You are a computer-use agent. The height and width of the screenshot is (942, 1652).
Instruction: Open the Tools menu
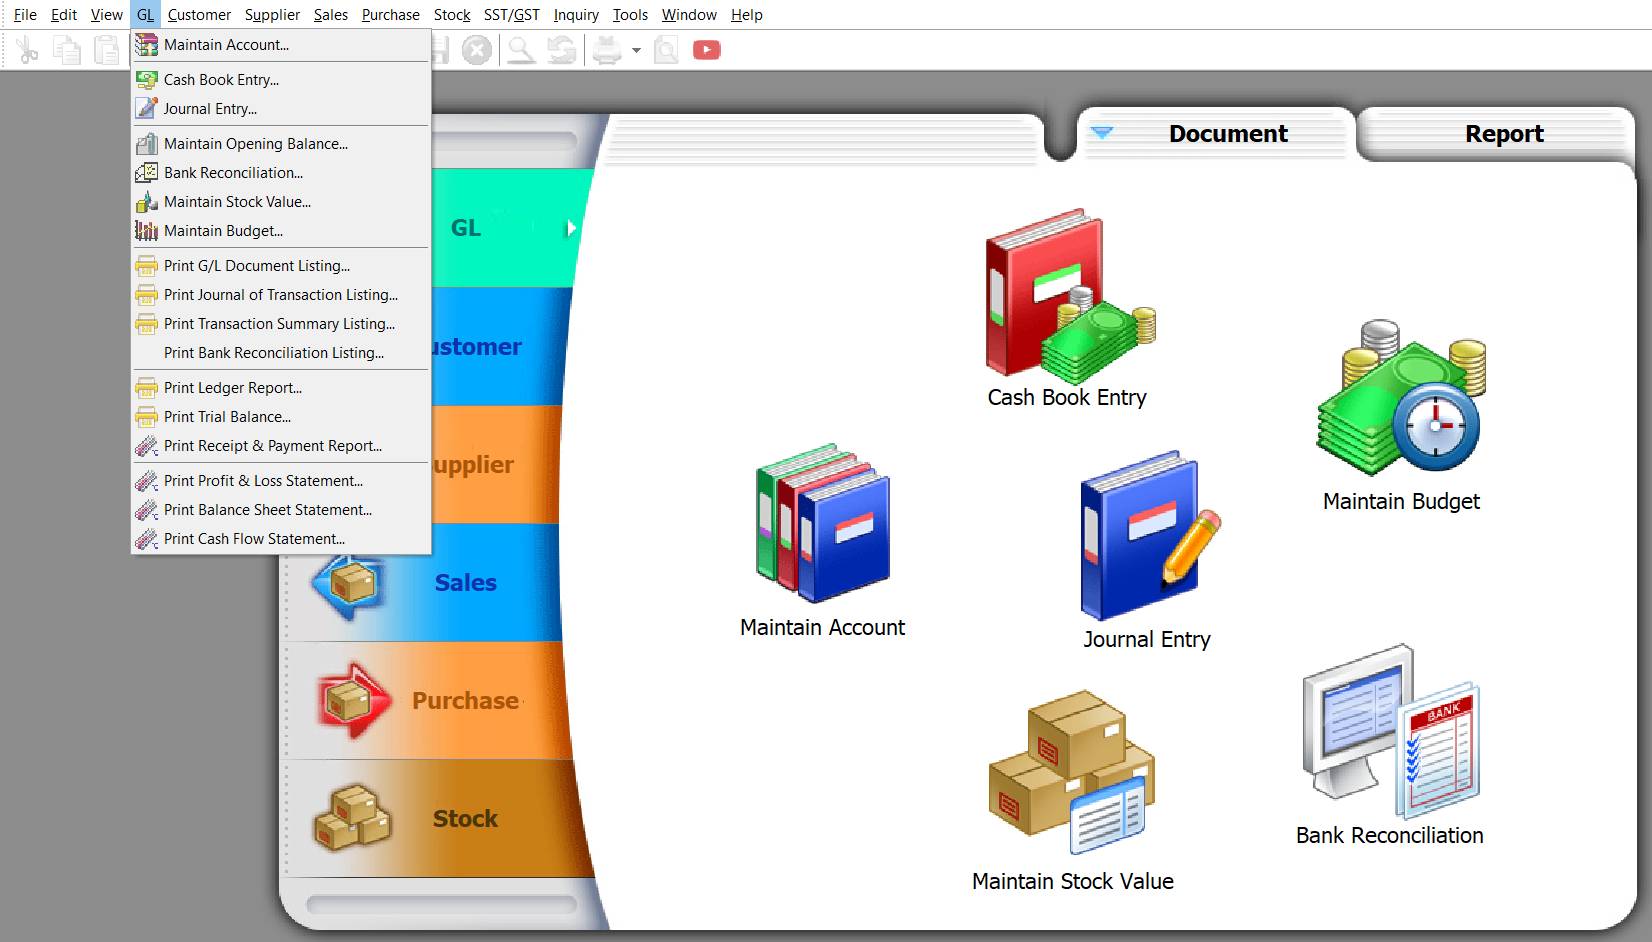(x=630, y=14)
